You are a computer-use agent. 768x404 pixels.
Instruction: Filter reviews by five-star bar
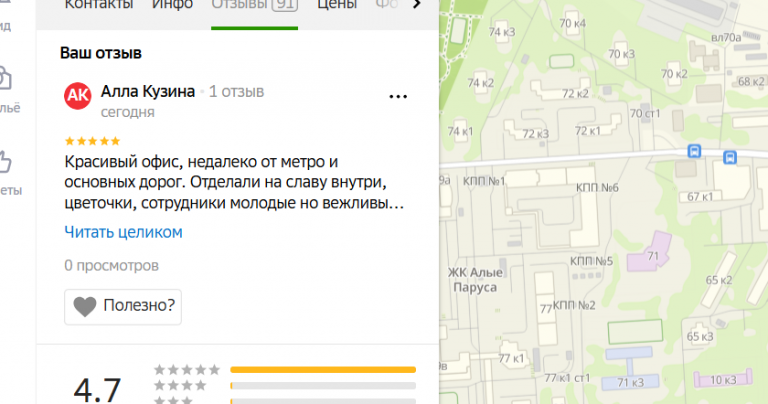323,370
